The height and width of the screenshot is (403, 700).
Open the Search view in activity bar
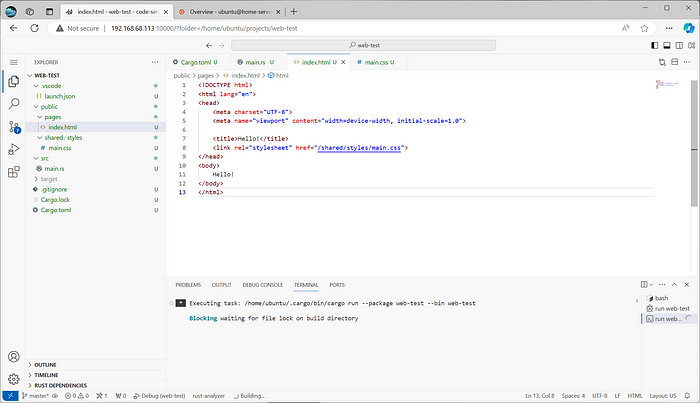[14, 103]
